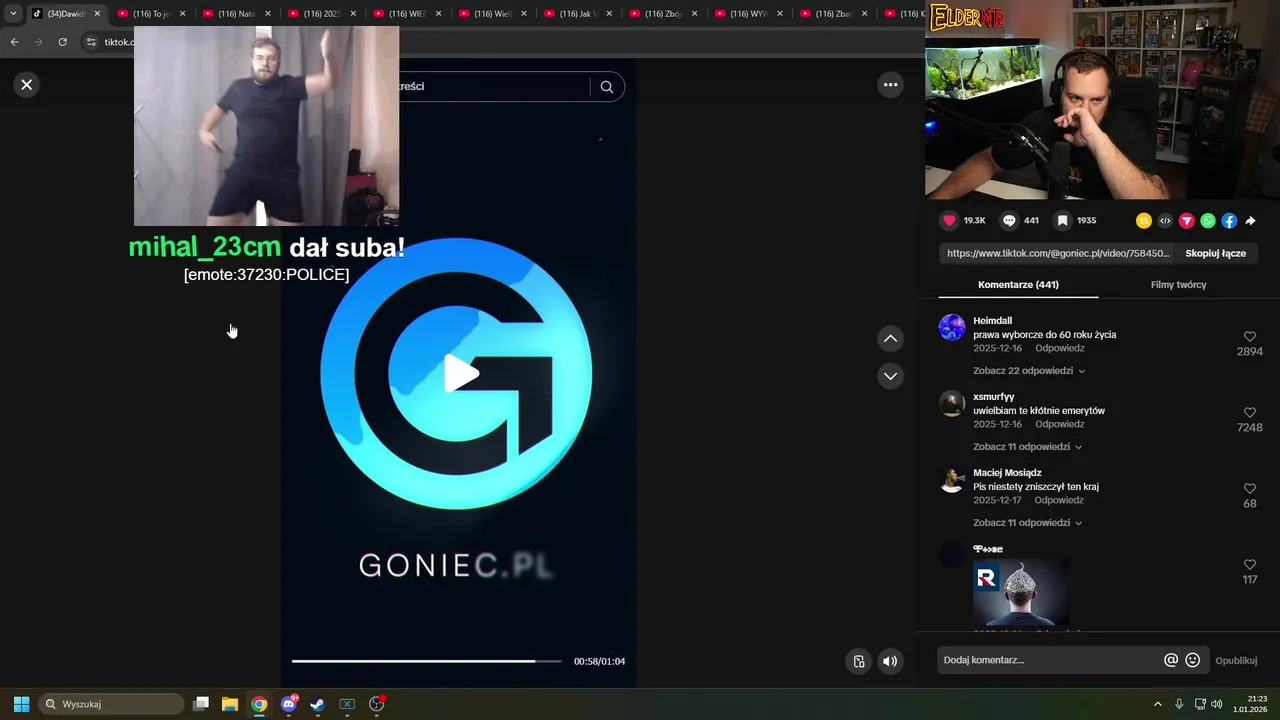Click username Maciej Mosiądz
This screenshot has height=720, width=1280.
tap(1007, 473)
